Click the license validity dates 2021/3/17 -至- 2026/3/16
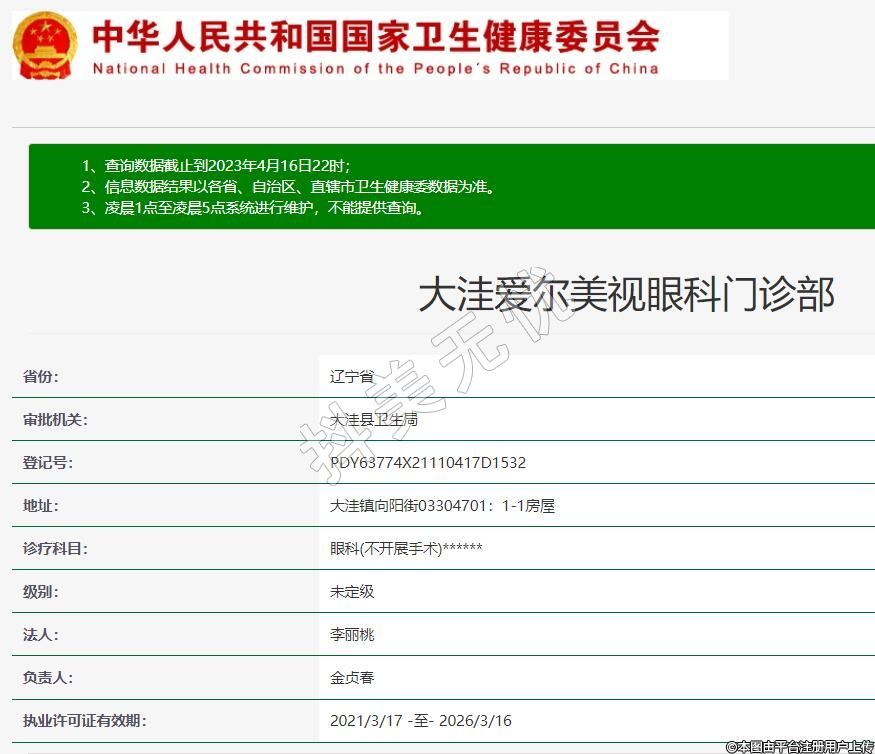 tap(420, 721)
